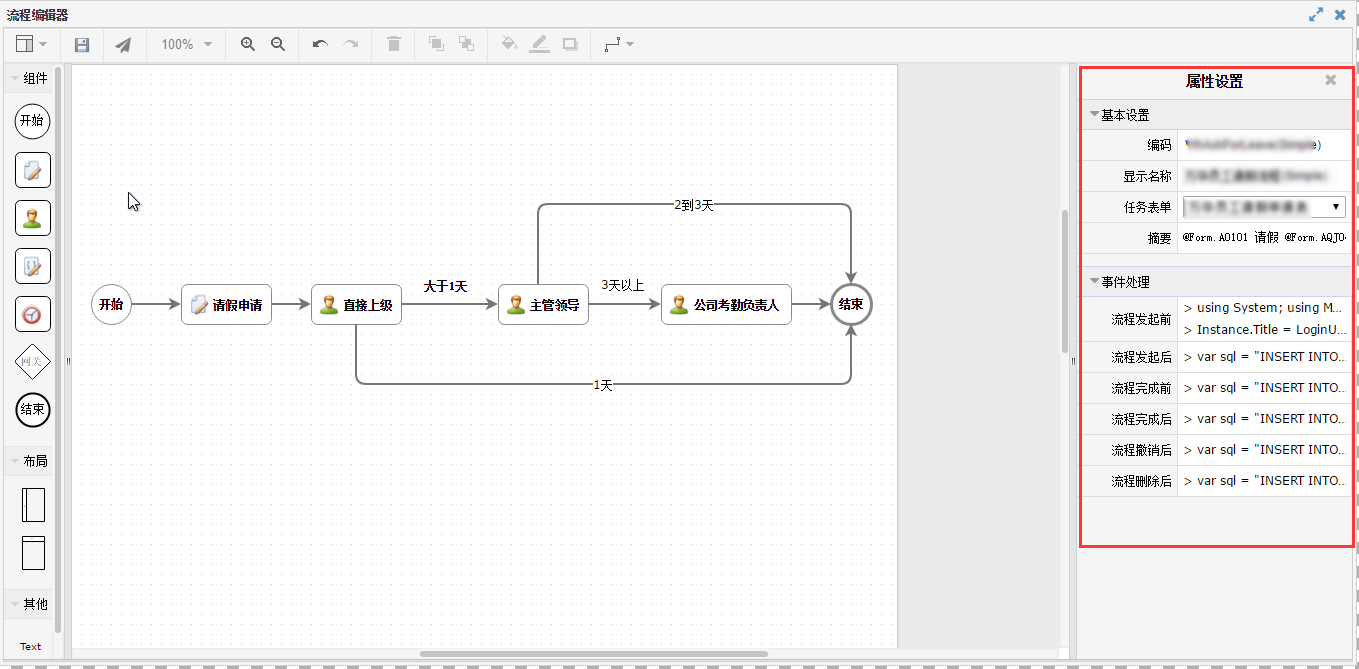Open the view layout dropdown in the toolbar
This screenshot has width=1359, height=669.
pyautogui.click(x=31, y=45)
